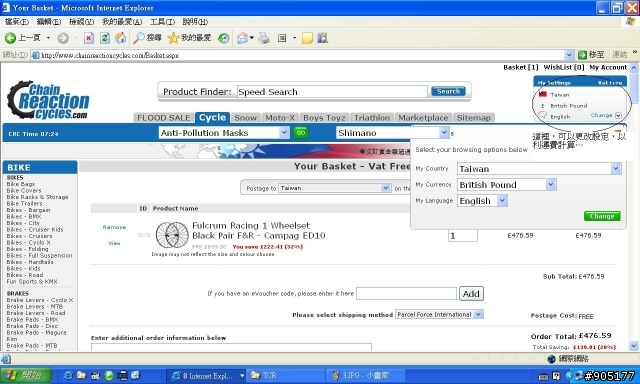This screenshot has height=384, width=640.
Task: Click the green GO button beside Anti-Pollution Masks
Action: (301, 133)
